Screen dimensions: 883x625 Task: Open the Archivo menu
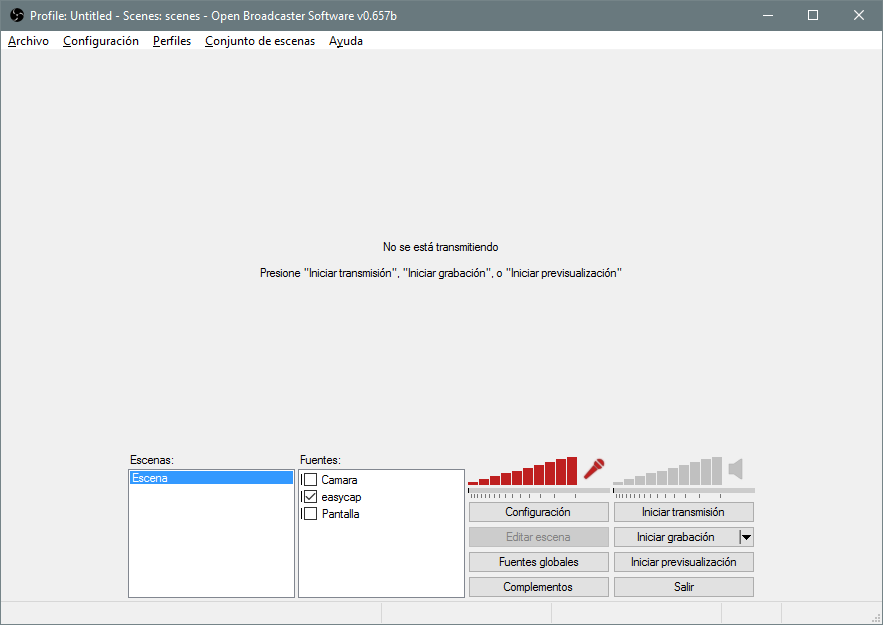(x=28, y=41)
